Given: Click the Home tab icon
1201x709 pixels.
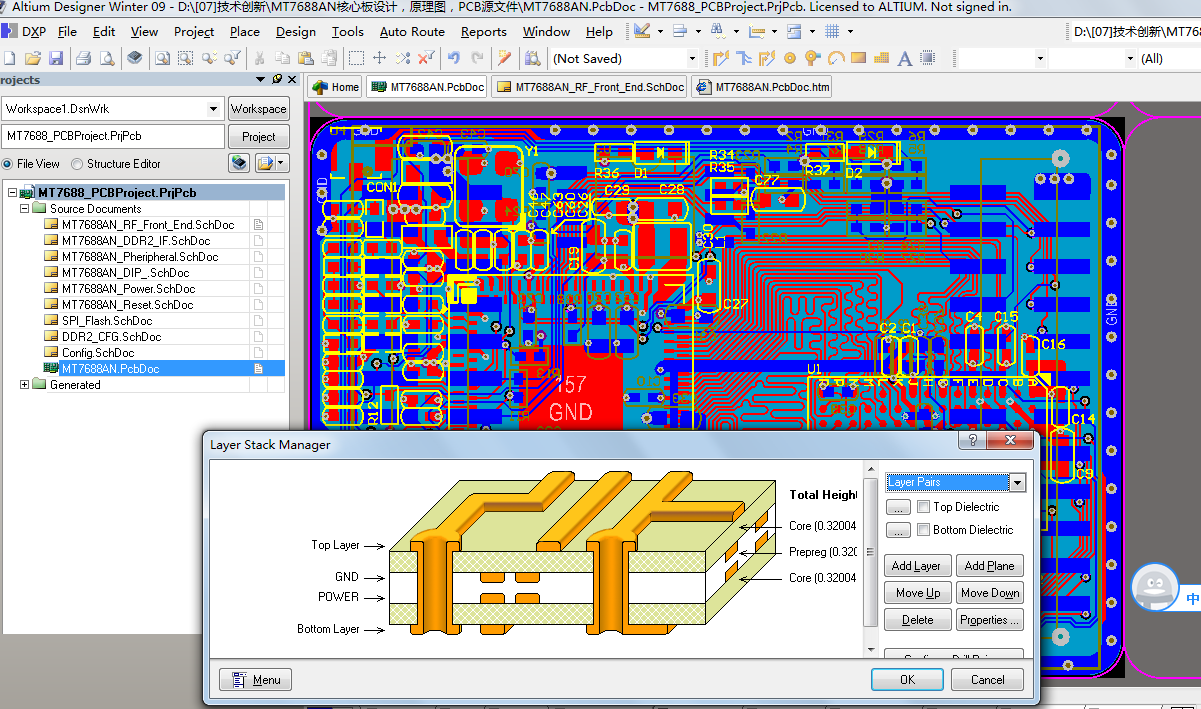Looking at the screenshot, I should pyautogui.click(x=320, y=87).
